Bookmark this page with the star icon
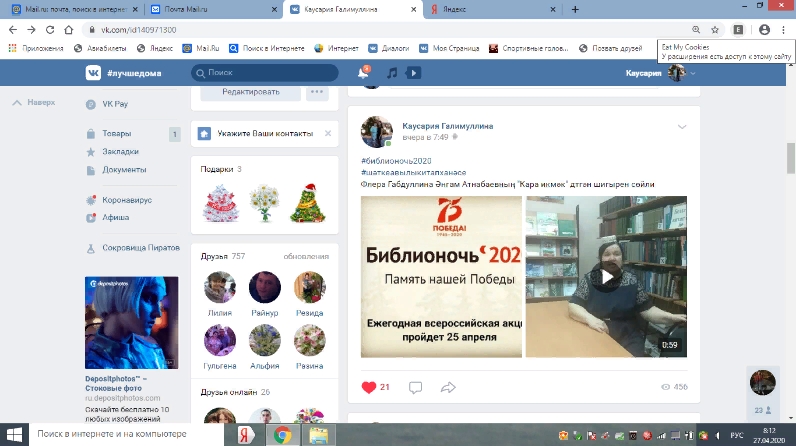 click(714, 30)
